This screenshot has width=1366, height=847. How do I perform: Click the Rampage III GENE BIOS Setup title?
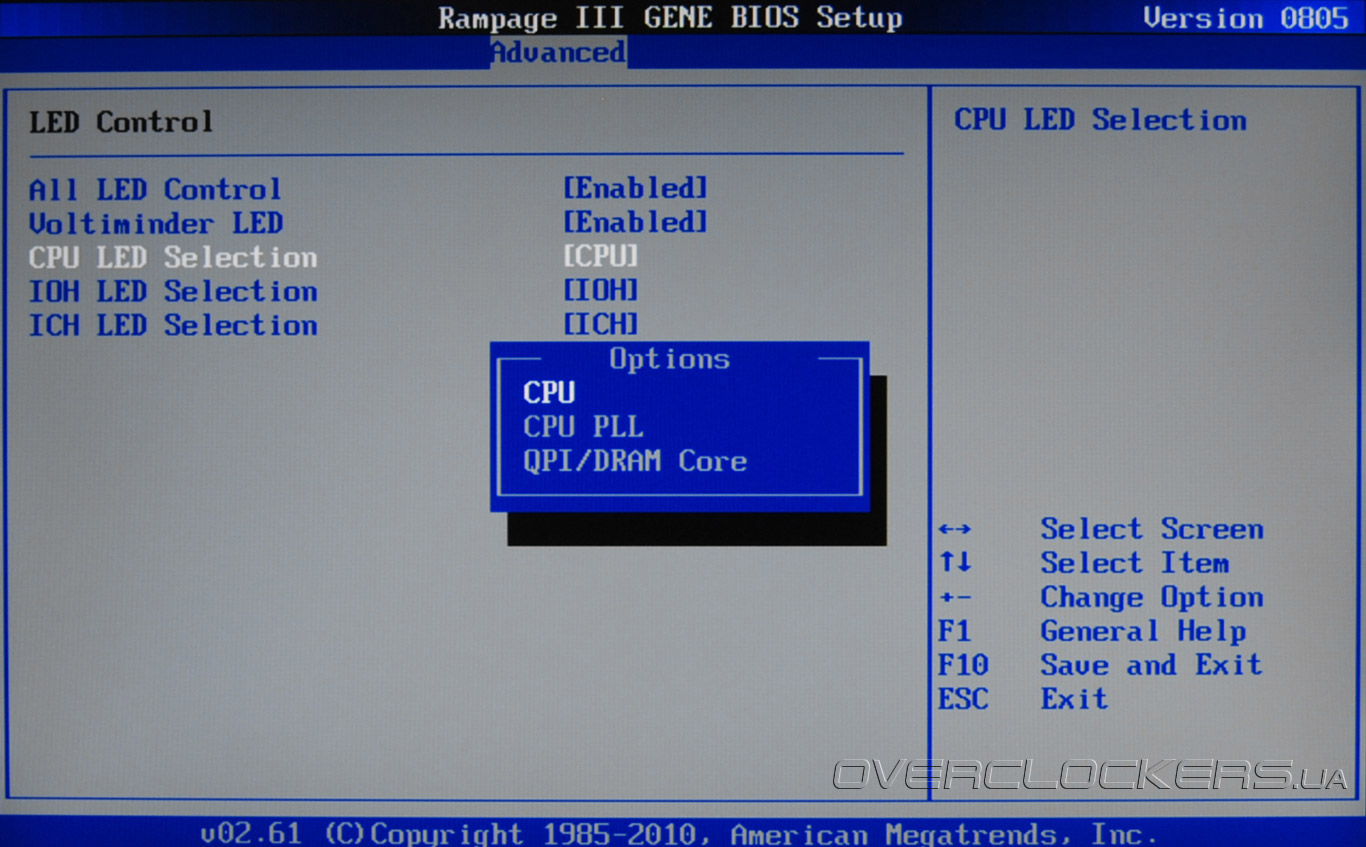[x=670, y=18]
